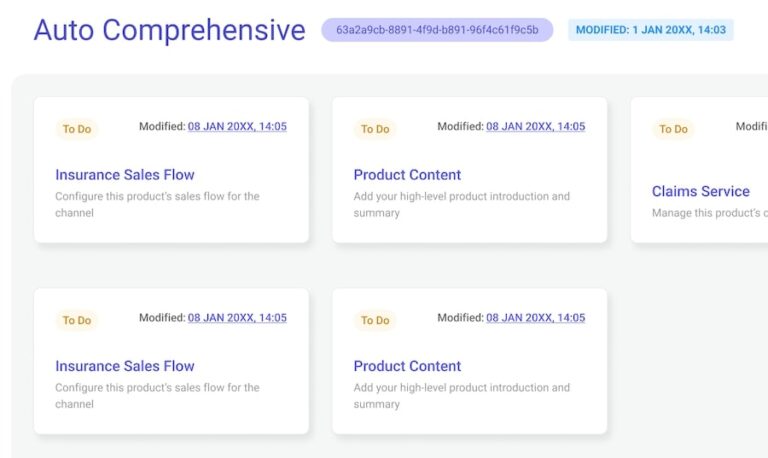Click To Do badge on top-row Product Content
This screenshot has height=458, width=768.
[375, 129]
